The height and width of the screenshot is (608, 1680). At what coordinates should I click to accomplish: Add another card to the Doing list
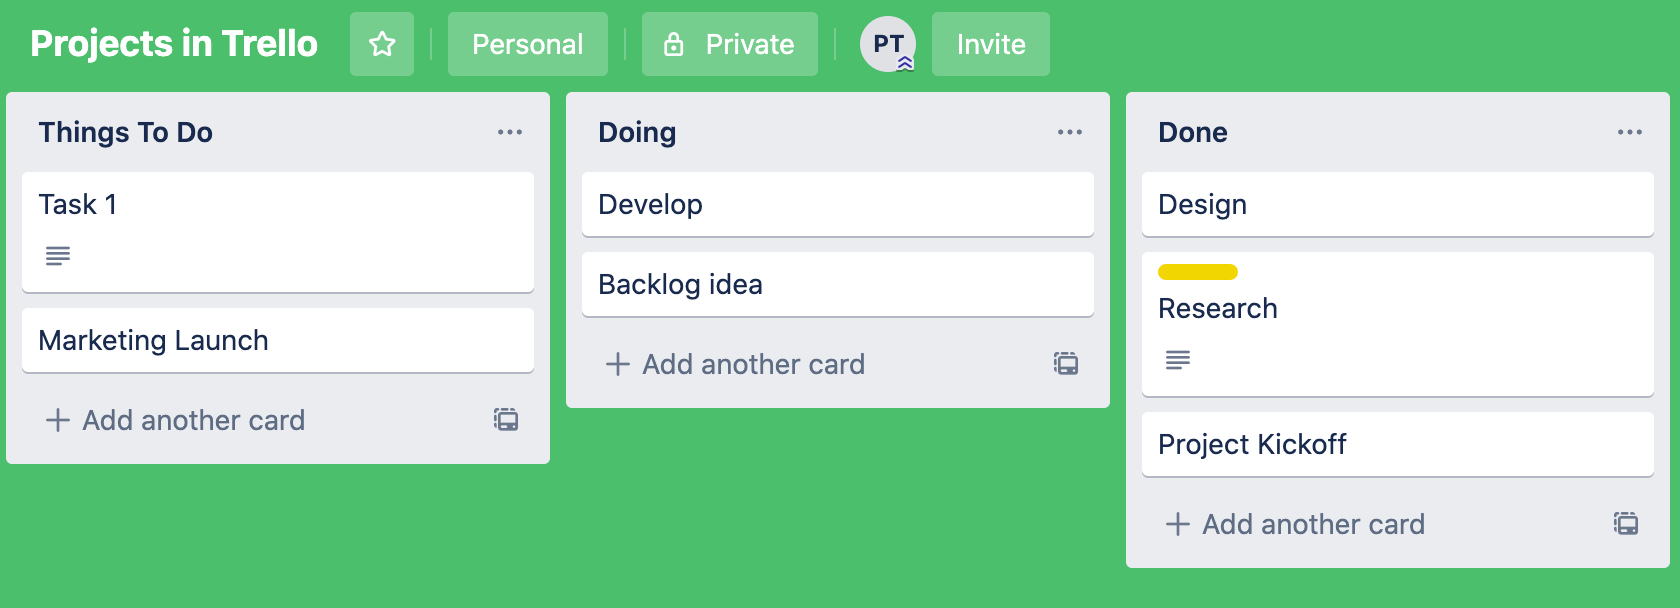click(x=736, y=364)
